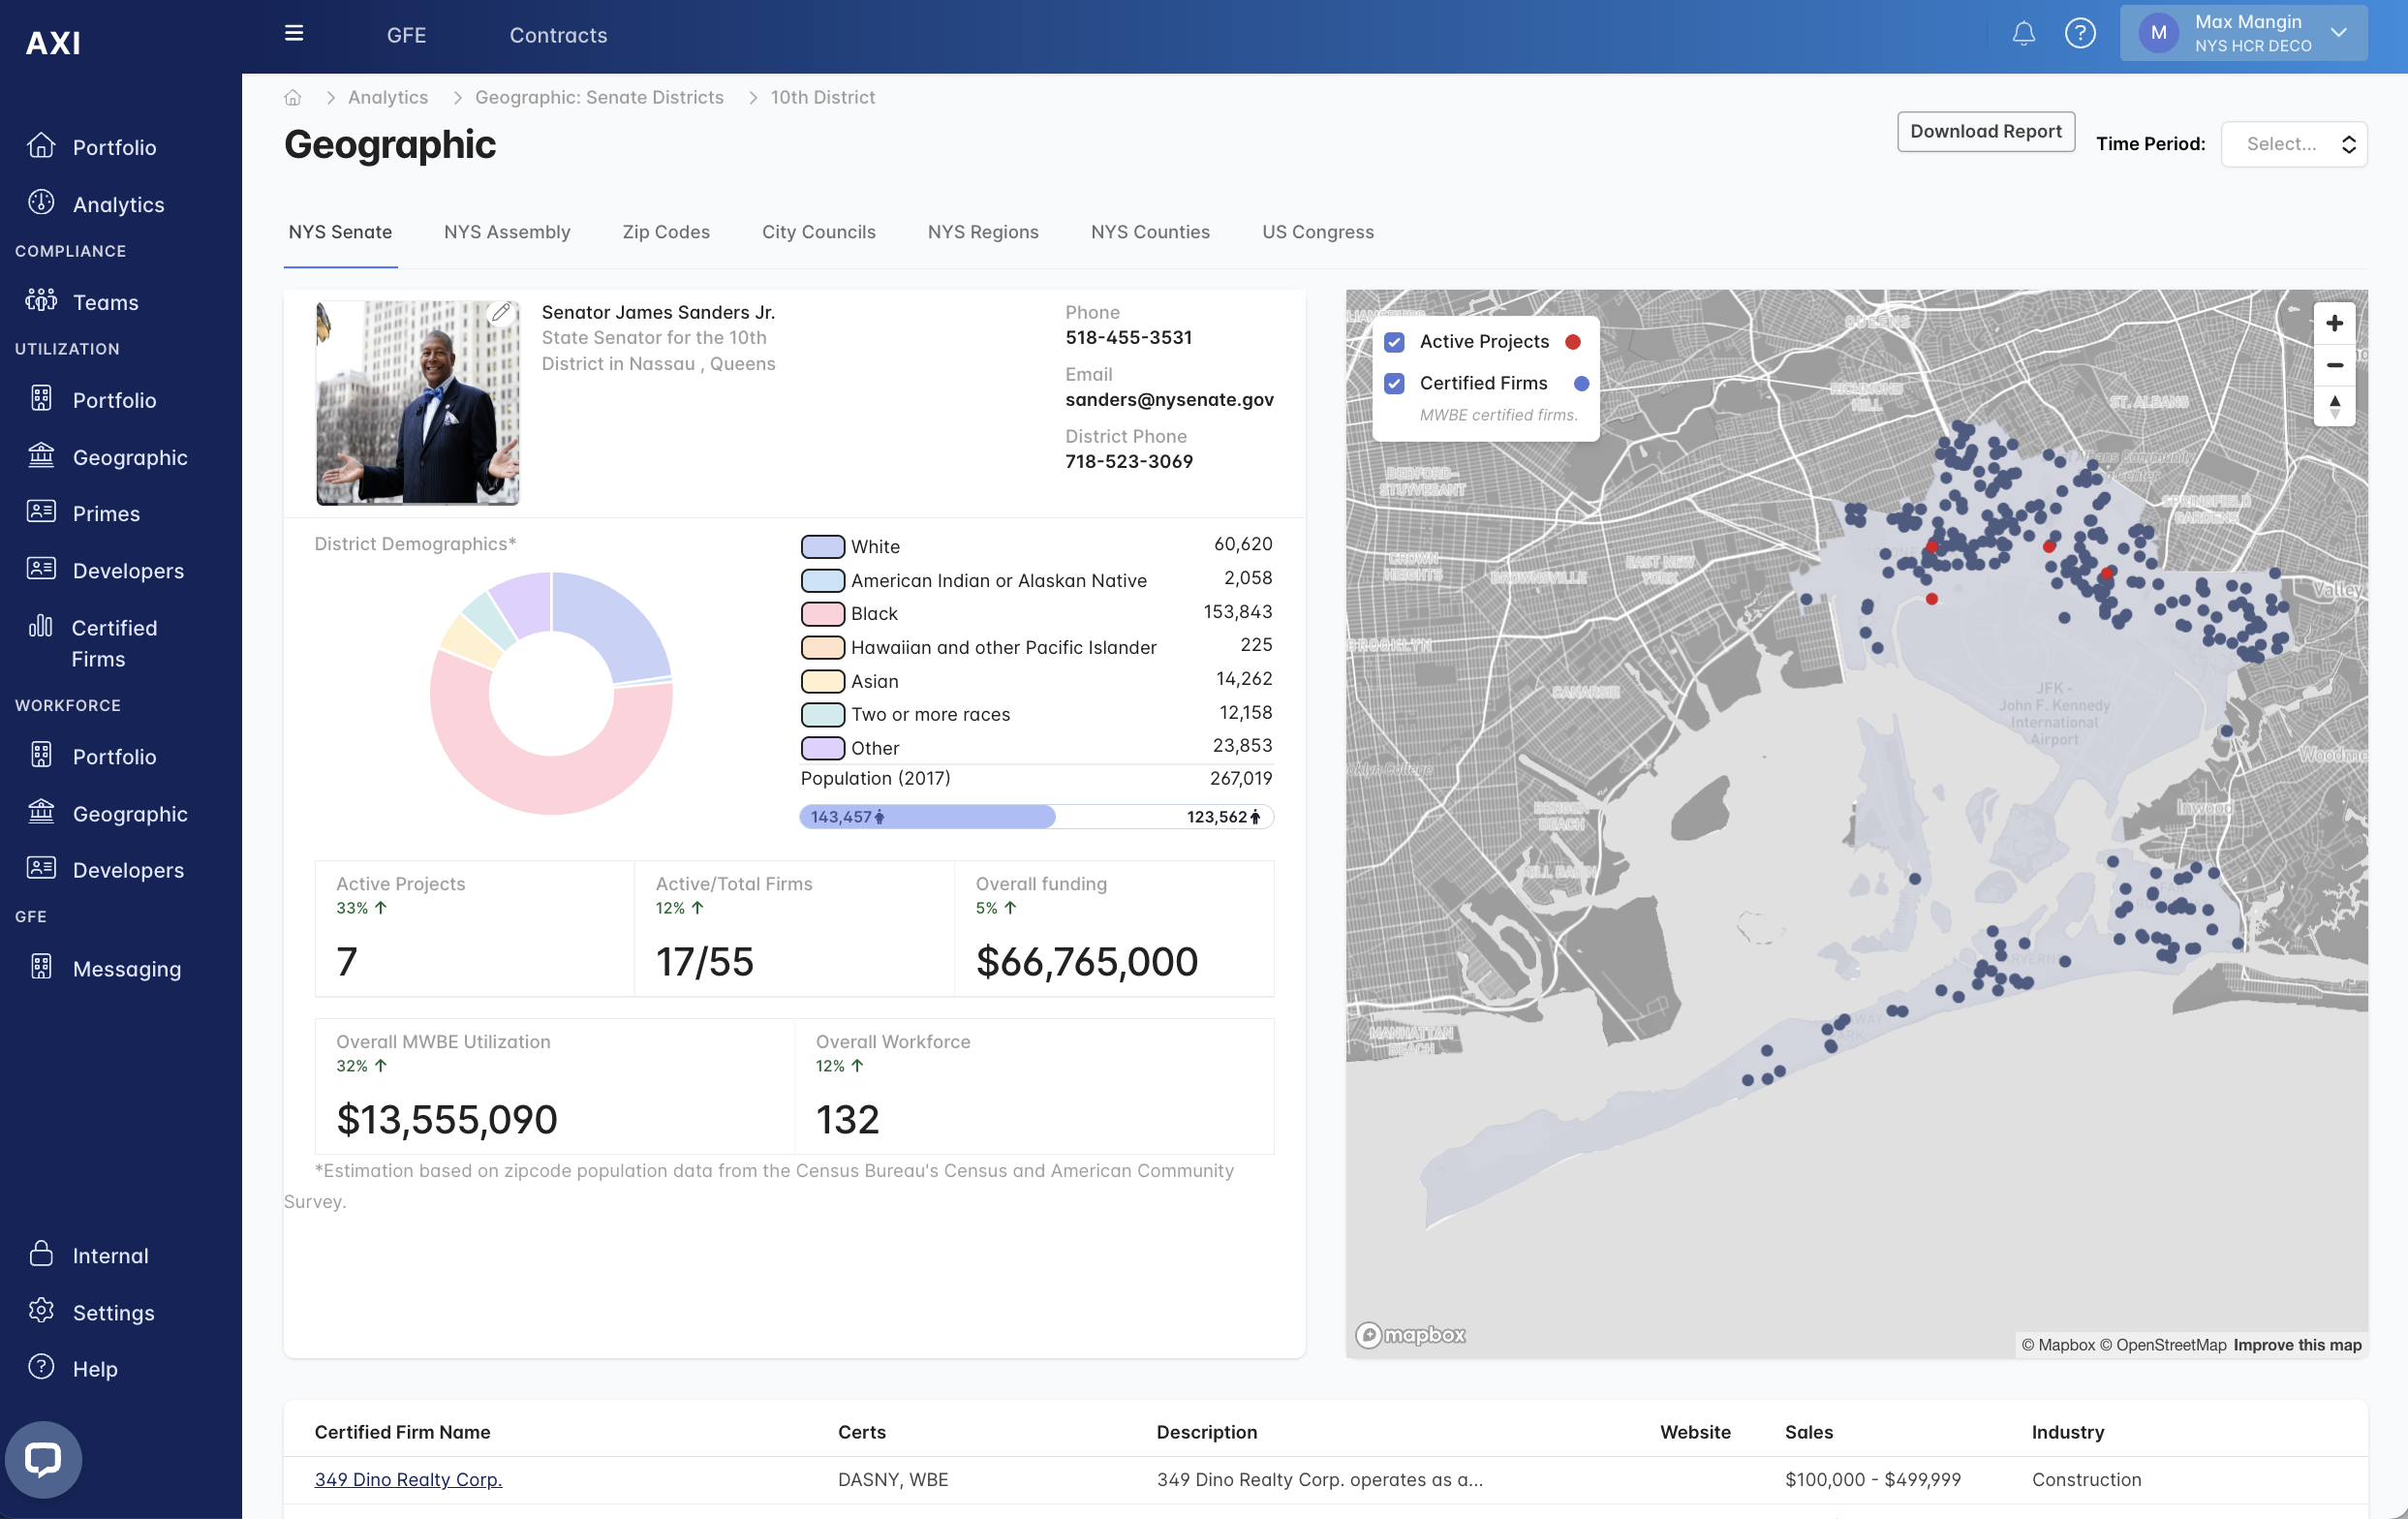Click the White legend color swatch
2408x1519 pixels.
pyautogui.click(x=822, y=547)
